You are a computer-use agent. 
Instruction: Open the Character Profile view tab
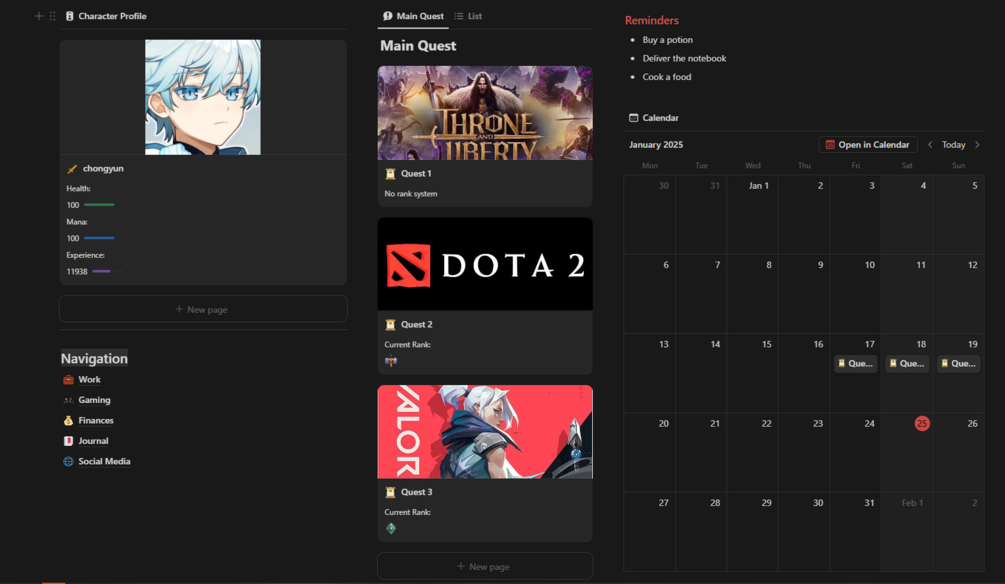[x=106, y=16]
